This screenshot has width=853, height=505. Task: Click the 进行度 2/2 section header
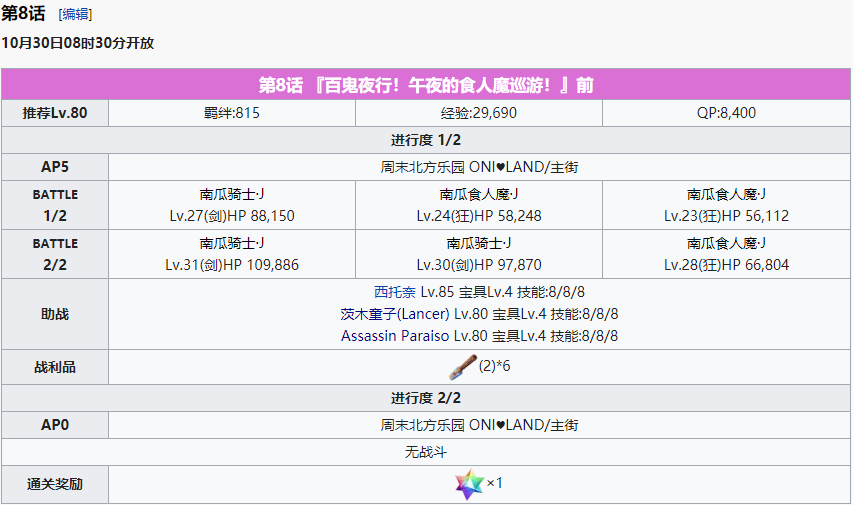[x=426, y=398]
